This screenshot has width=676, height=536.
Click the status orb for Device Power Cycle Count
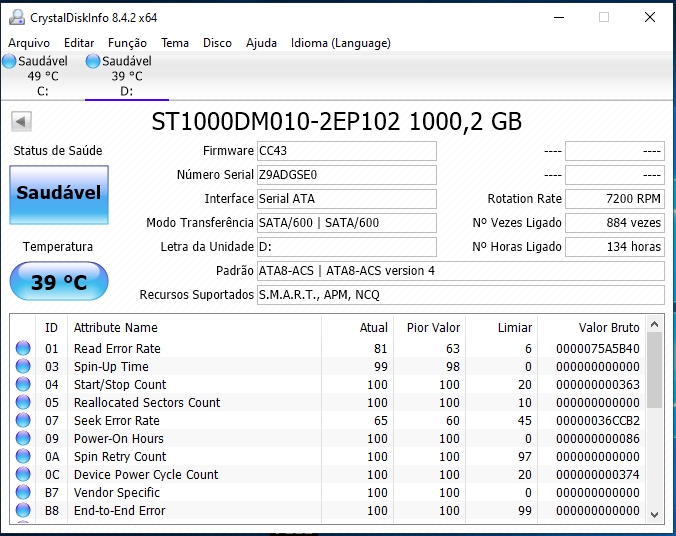(x=23, y=474)
